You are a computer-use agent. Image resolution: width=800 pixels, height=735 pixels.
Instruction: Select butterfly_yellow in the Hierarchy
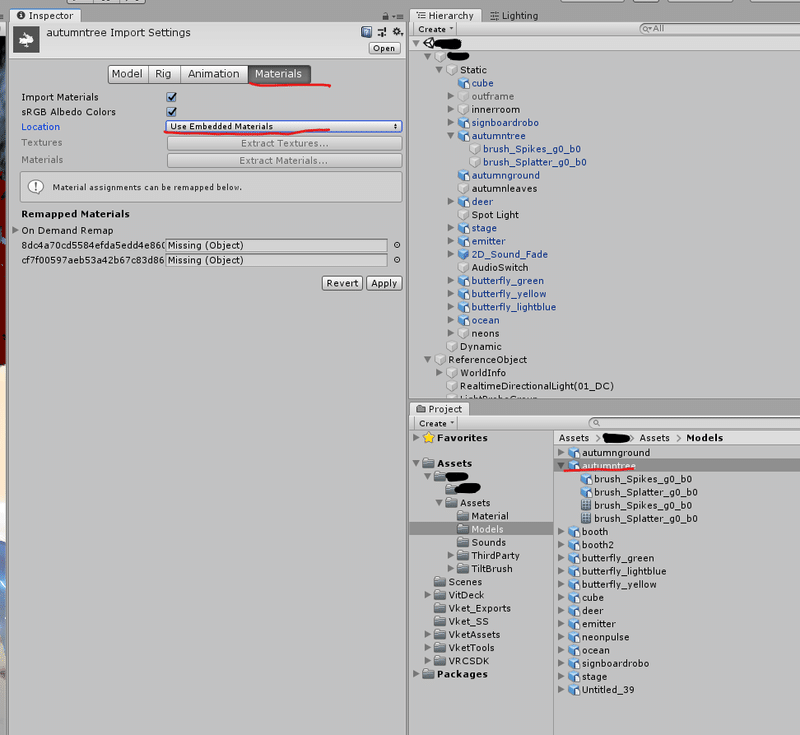click(509, 294)
